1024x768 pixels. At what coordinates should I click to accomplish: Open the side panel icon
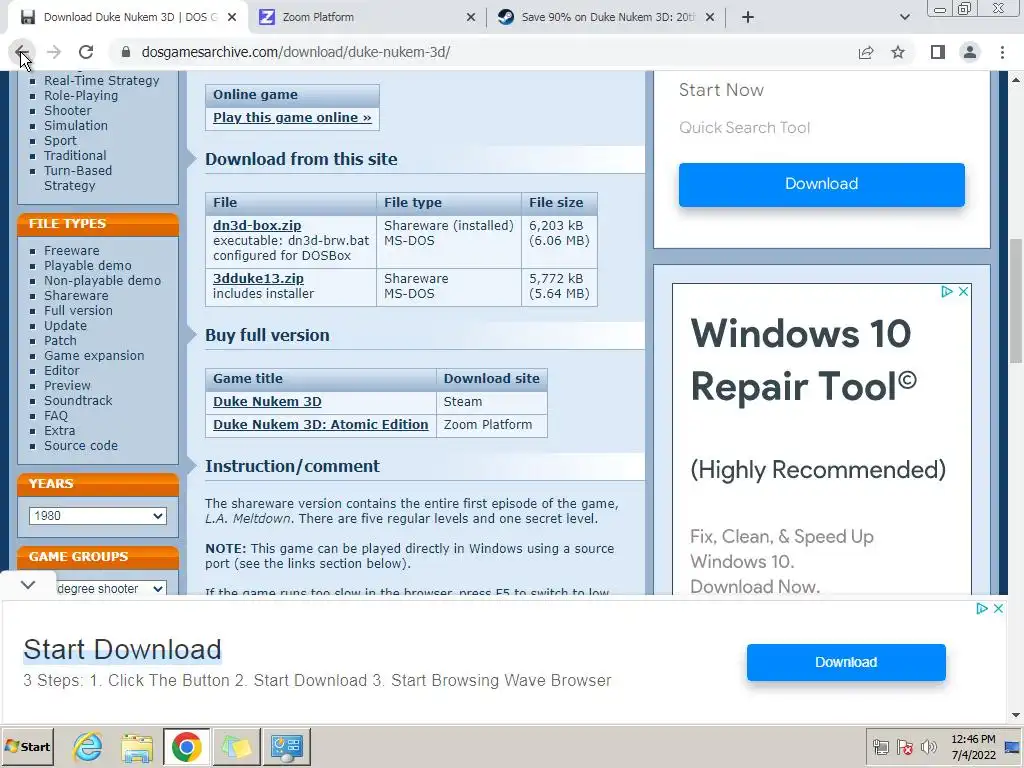coord(938,52)
